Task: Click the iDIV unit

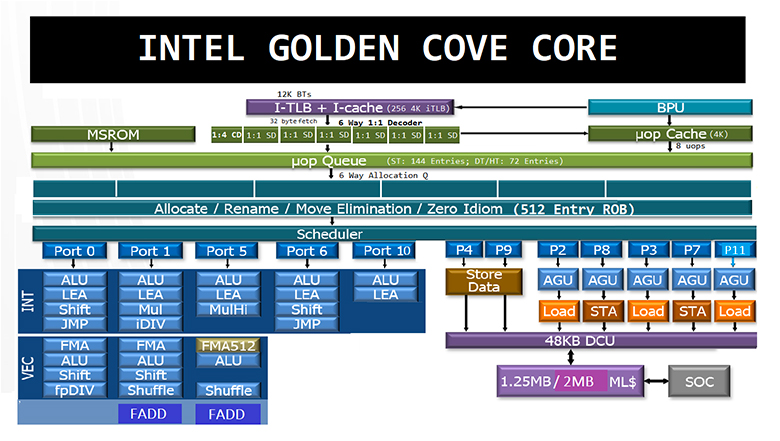Action: click(150, 324)
